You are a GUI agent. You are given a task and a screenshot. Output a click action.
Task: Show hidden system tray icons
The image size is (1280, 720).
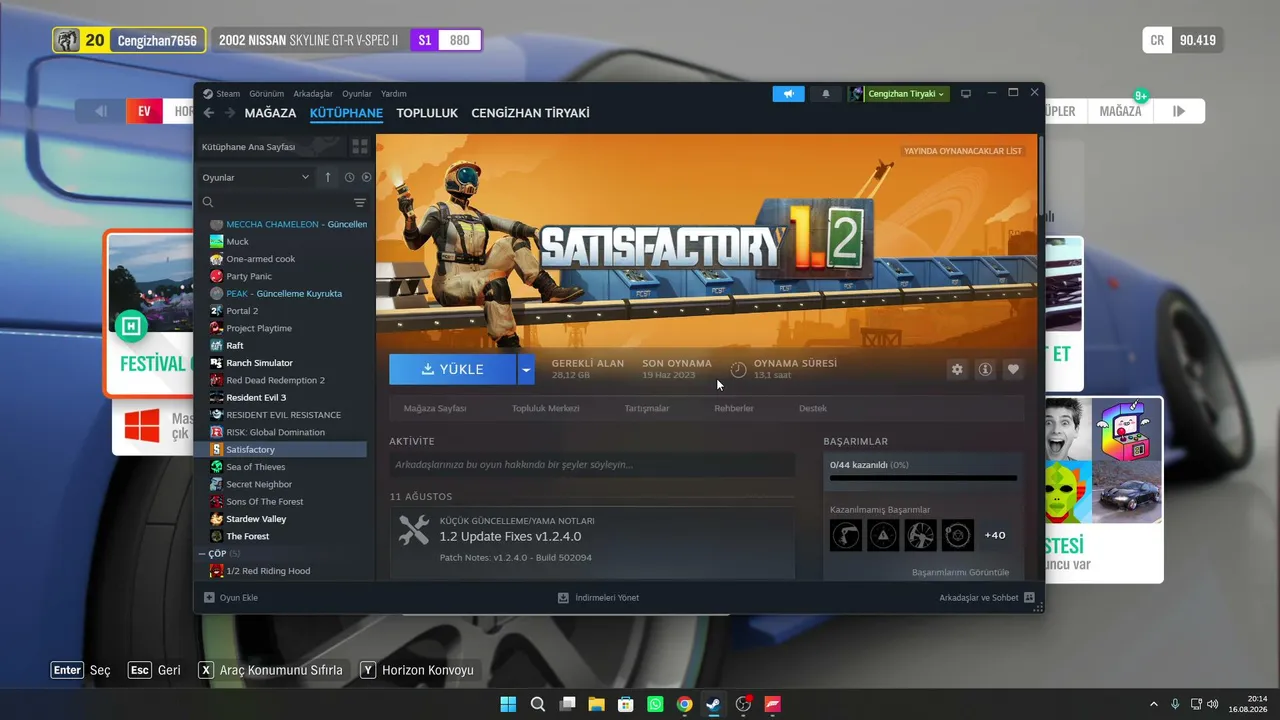1154,704
